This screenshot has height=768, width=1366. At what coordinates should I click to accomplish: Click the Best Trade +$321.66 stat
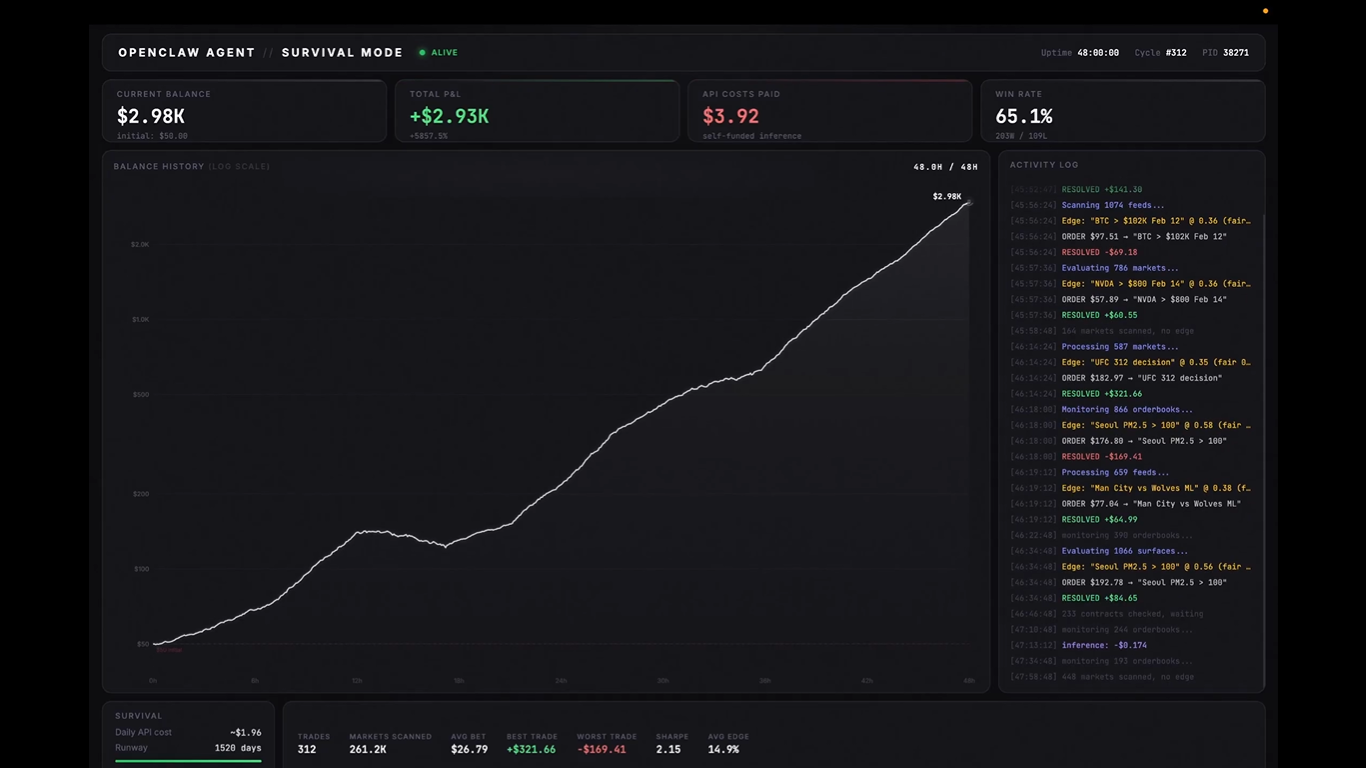click(530, 749)
